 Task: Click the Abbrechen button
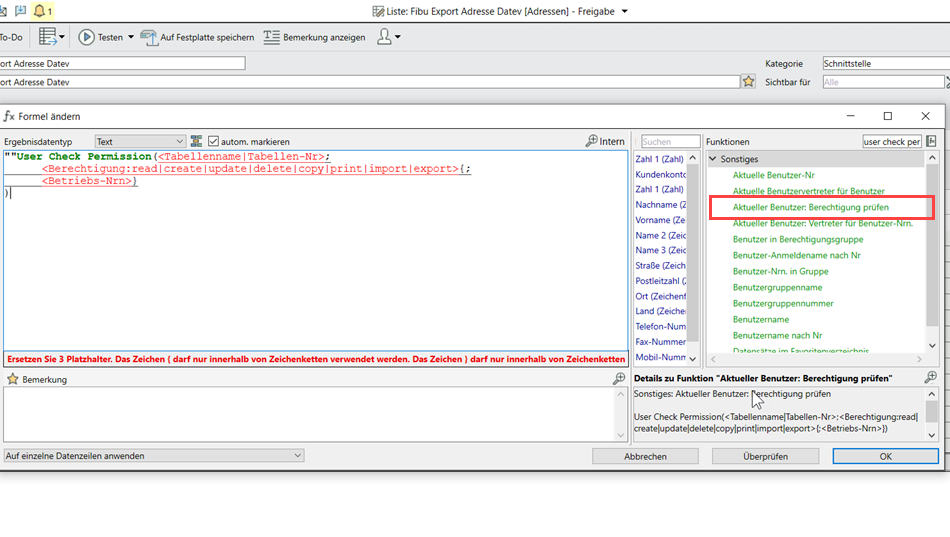(645, 456)
